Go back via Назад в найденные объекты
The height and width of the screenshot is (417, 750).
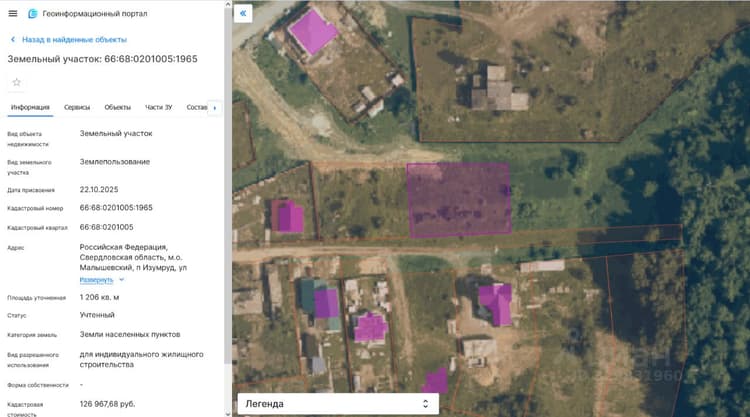tap(74, 40)
